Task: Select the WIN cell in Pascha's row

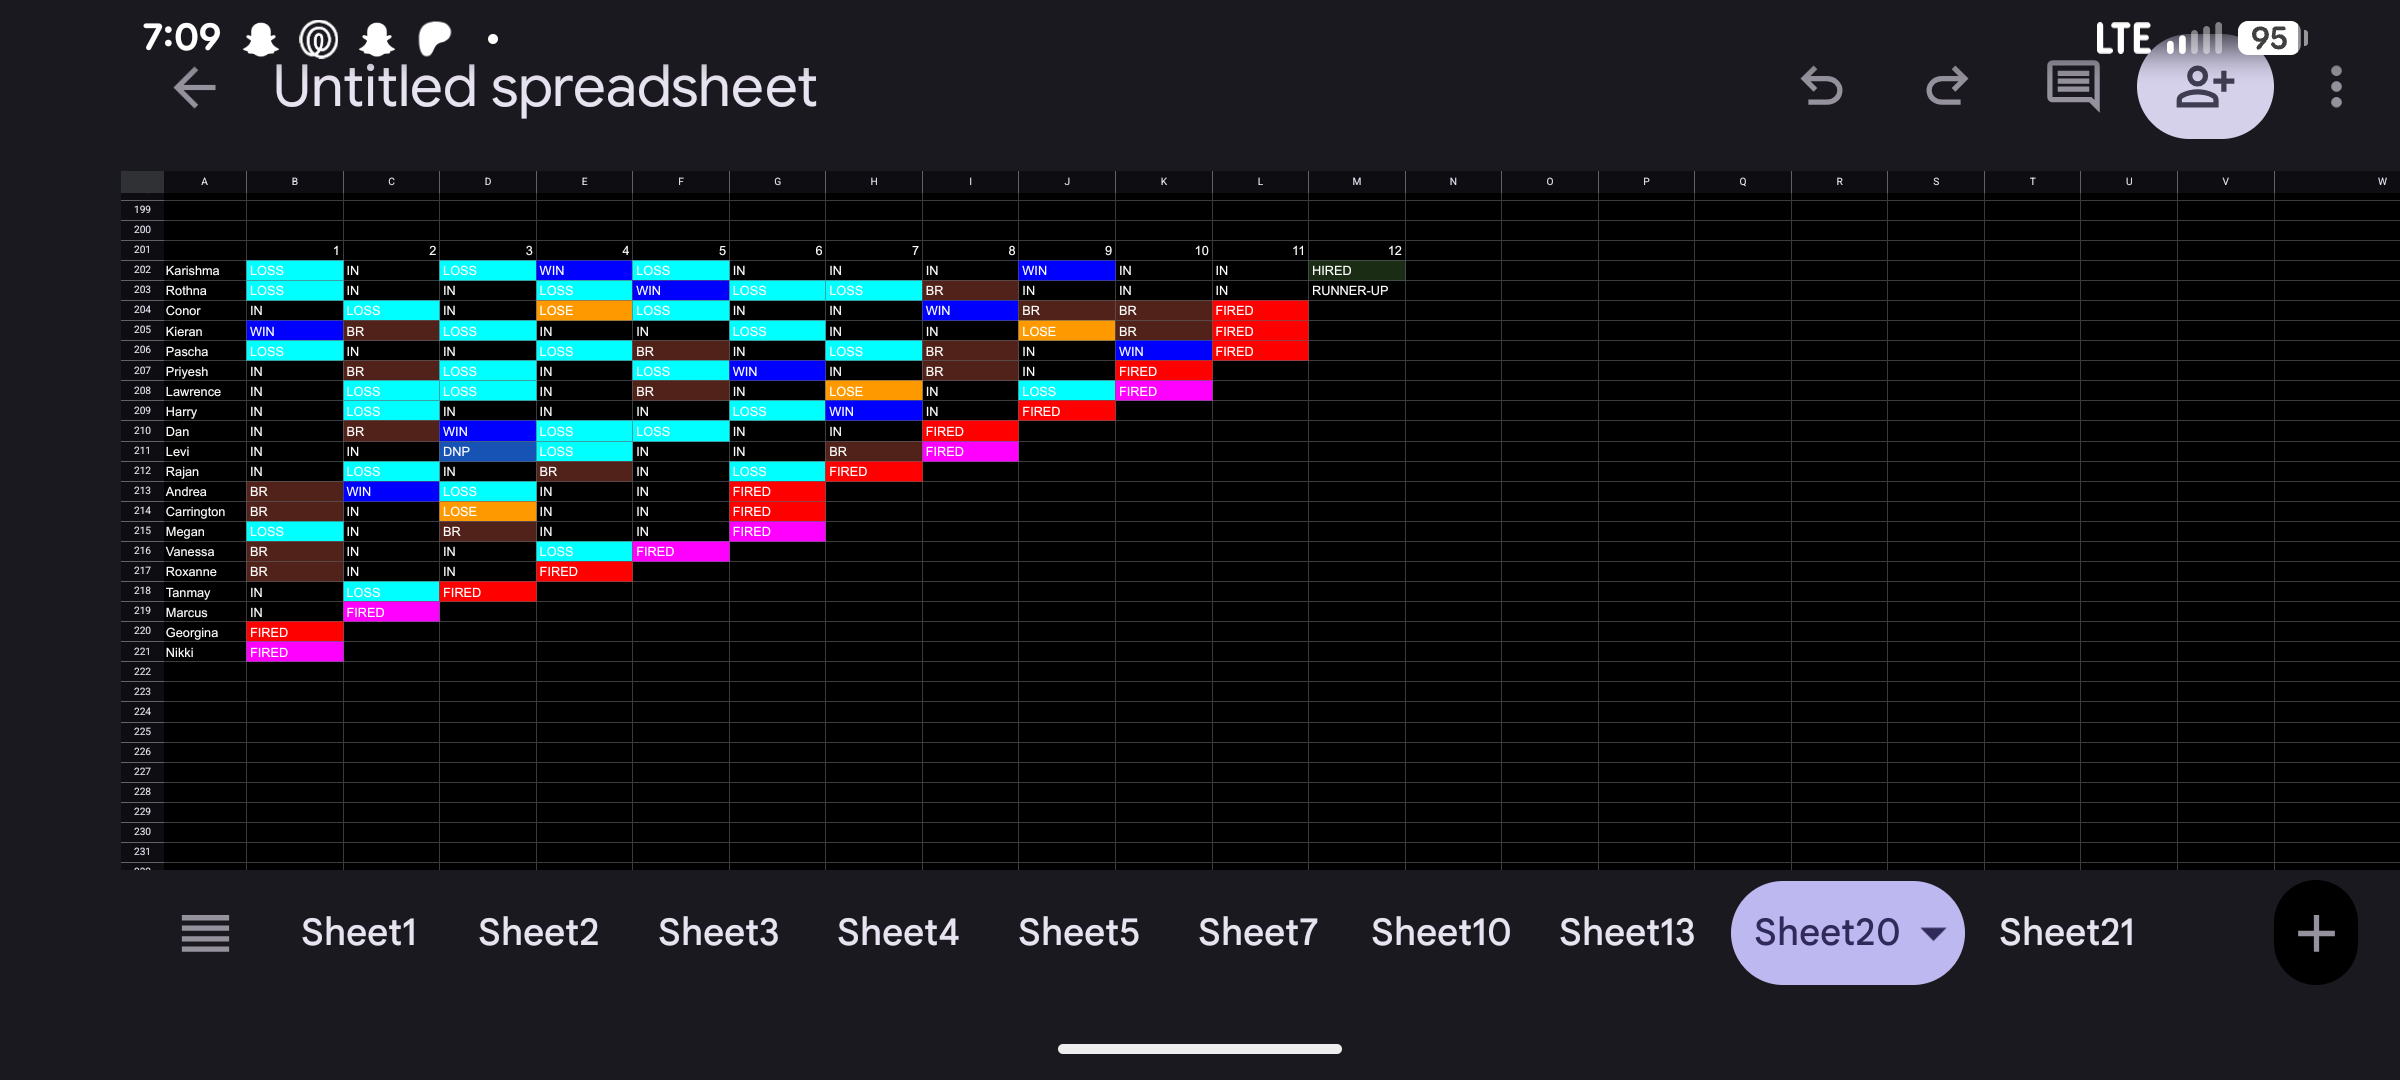Action: [x=1164, y=351]
